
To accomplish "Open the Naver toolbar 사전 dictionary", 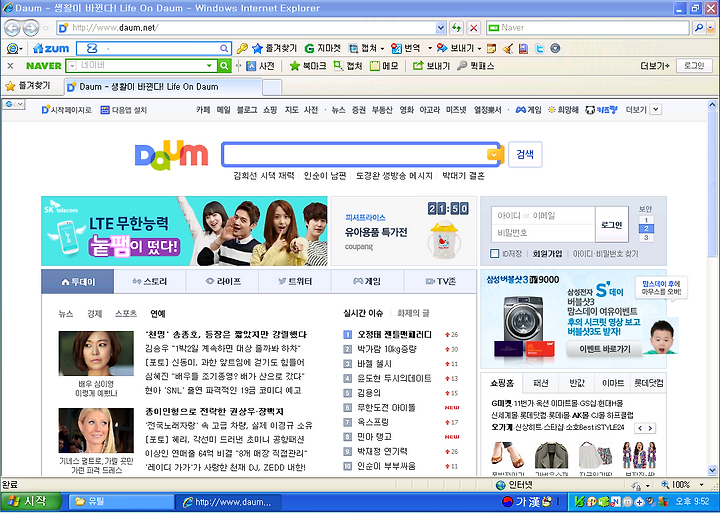I will click(x=260, y=66).
